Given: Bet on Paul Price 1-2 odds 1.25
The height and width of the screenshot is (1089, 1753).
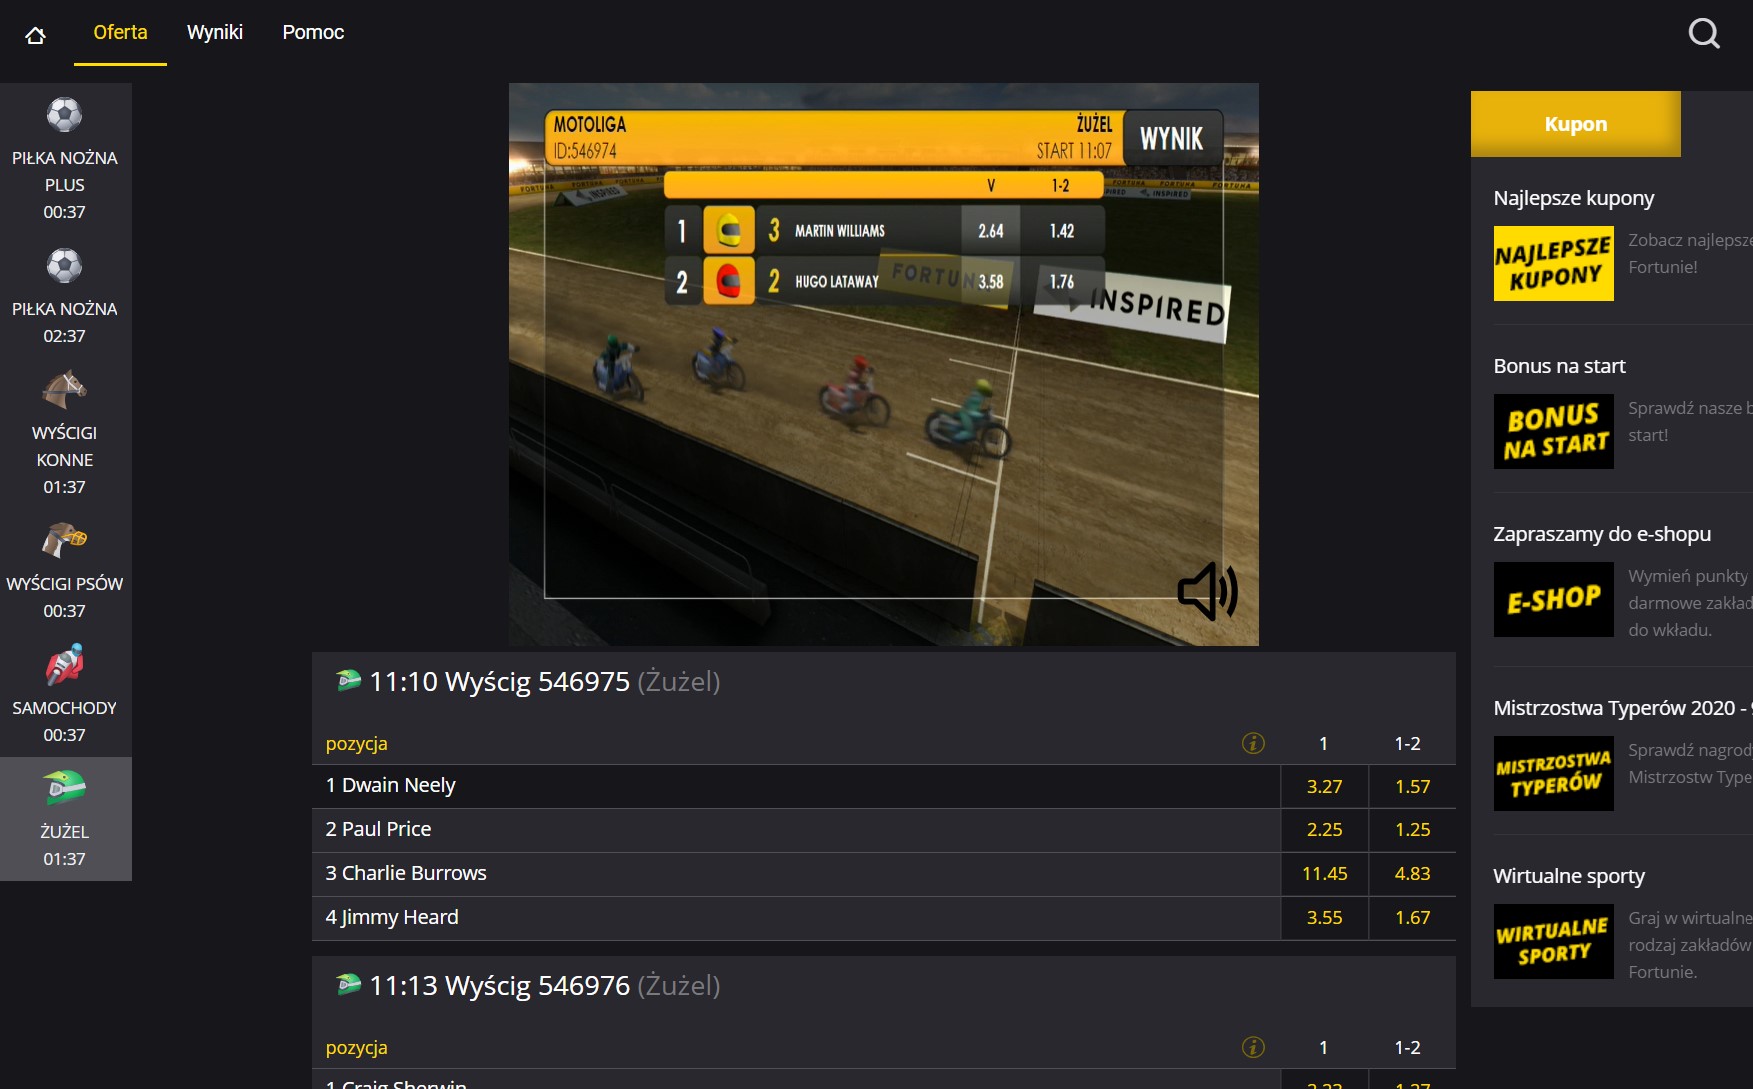Looking at the screenshot, I should point(1412,830).
